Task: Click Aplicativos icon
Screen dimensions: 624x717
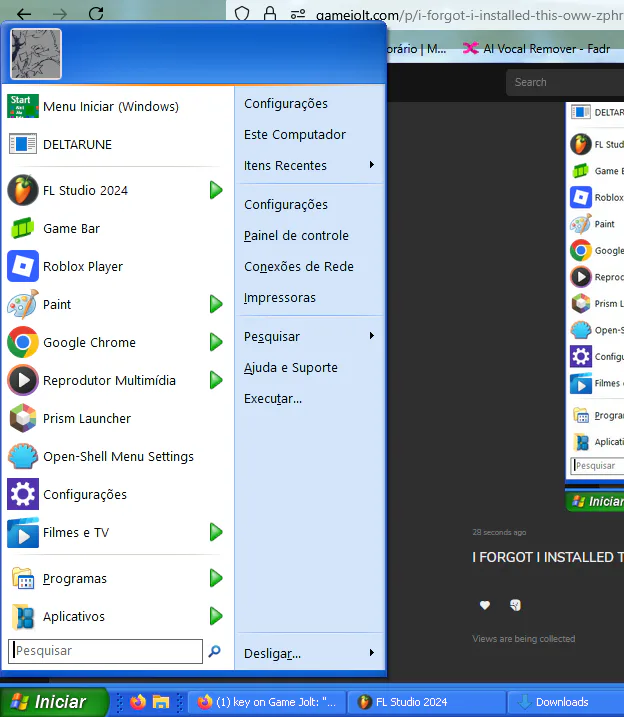Action: coord(23,616)
